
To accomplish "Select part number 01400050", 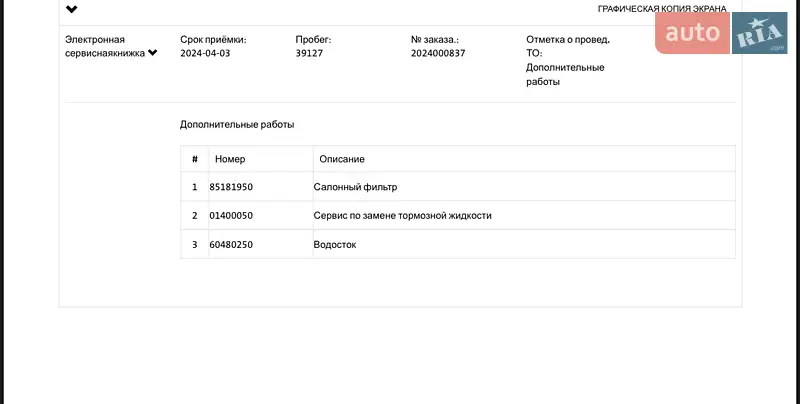I will [231, 215].
